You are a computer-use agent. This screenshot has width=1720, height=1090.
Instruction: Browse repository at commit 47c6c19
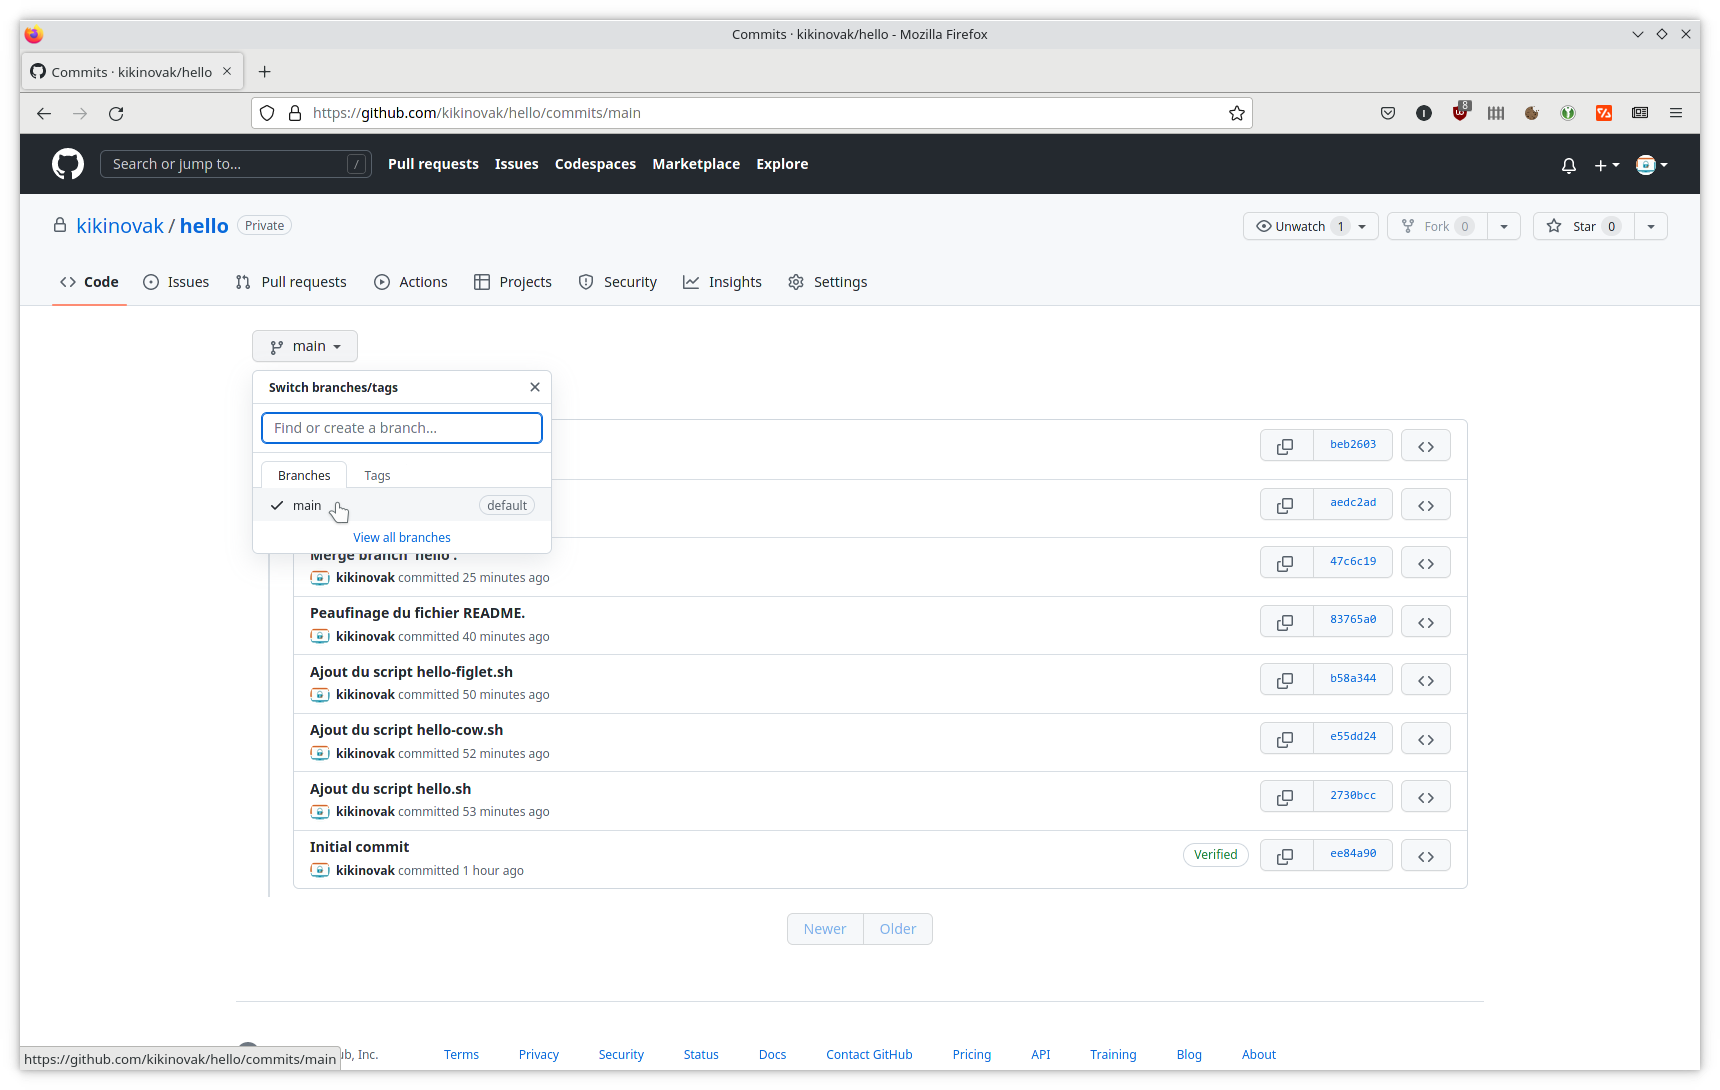1426,563
